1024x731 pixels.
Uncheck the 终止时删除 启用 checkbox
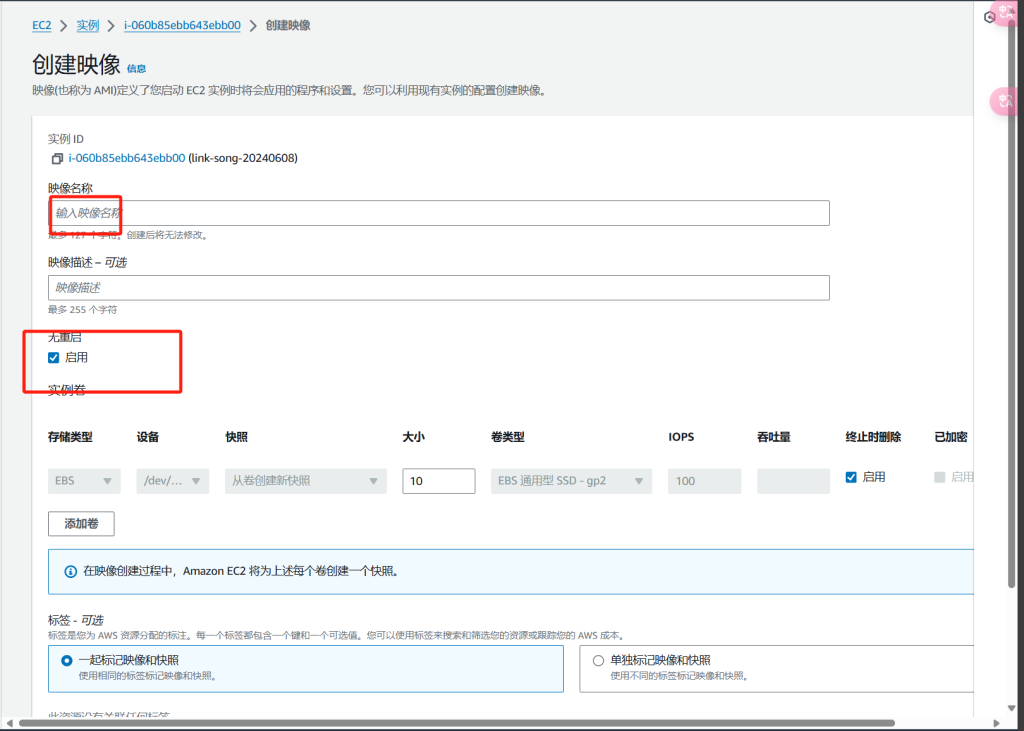(851, 477)
